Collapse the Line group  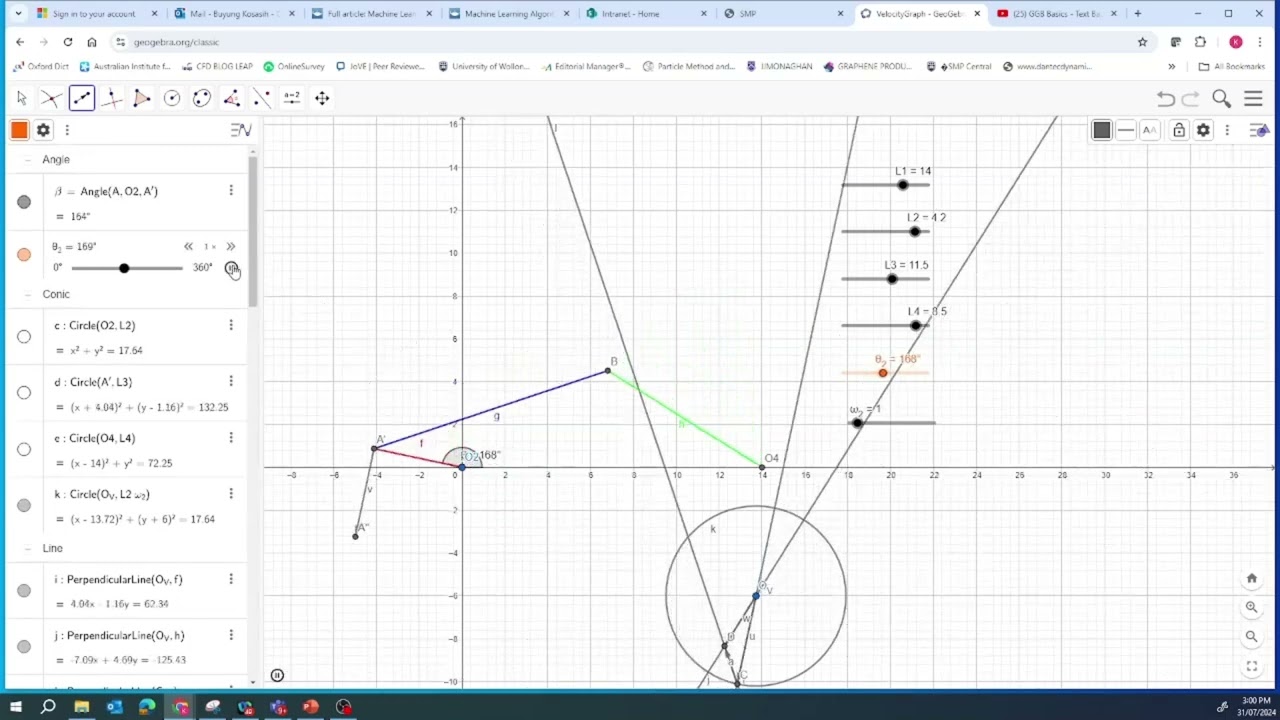point(27,549)
